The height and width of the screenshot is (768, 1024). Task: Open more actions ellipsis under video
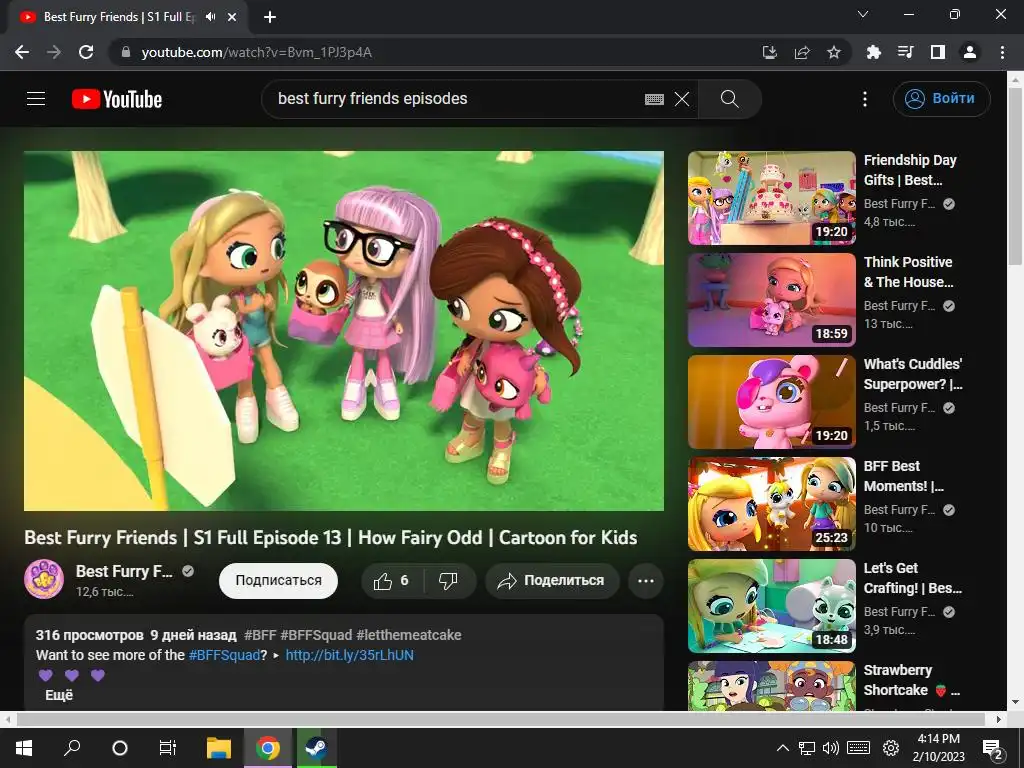(646, 581)
